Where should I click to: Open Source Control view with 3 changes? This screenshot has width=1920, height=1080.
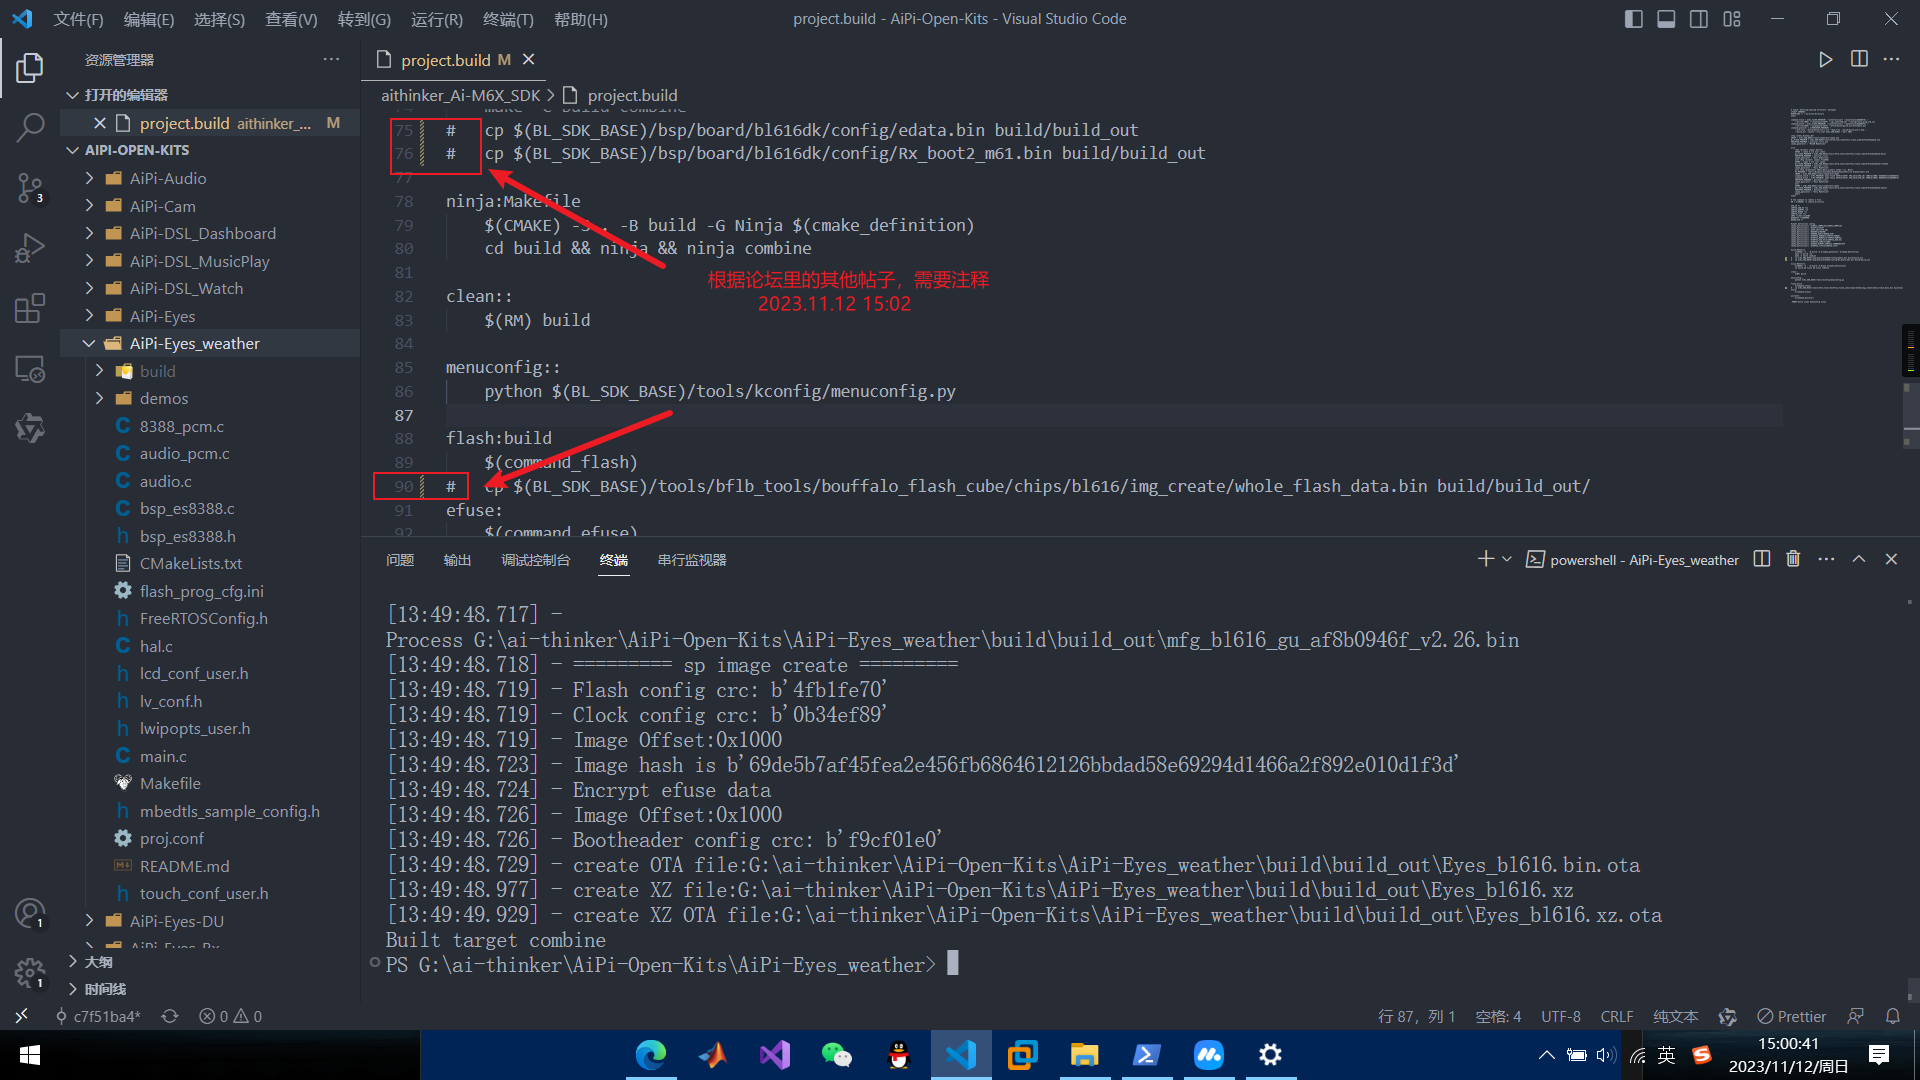(30, 187)
